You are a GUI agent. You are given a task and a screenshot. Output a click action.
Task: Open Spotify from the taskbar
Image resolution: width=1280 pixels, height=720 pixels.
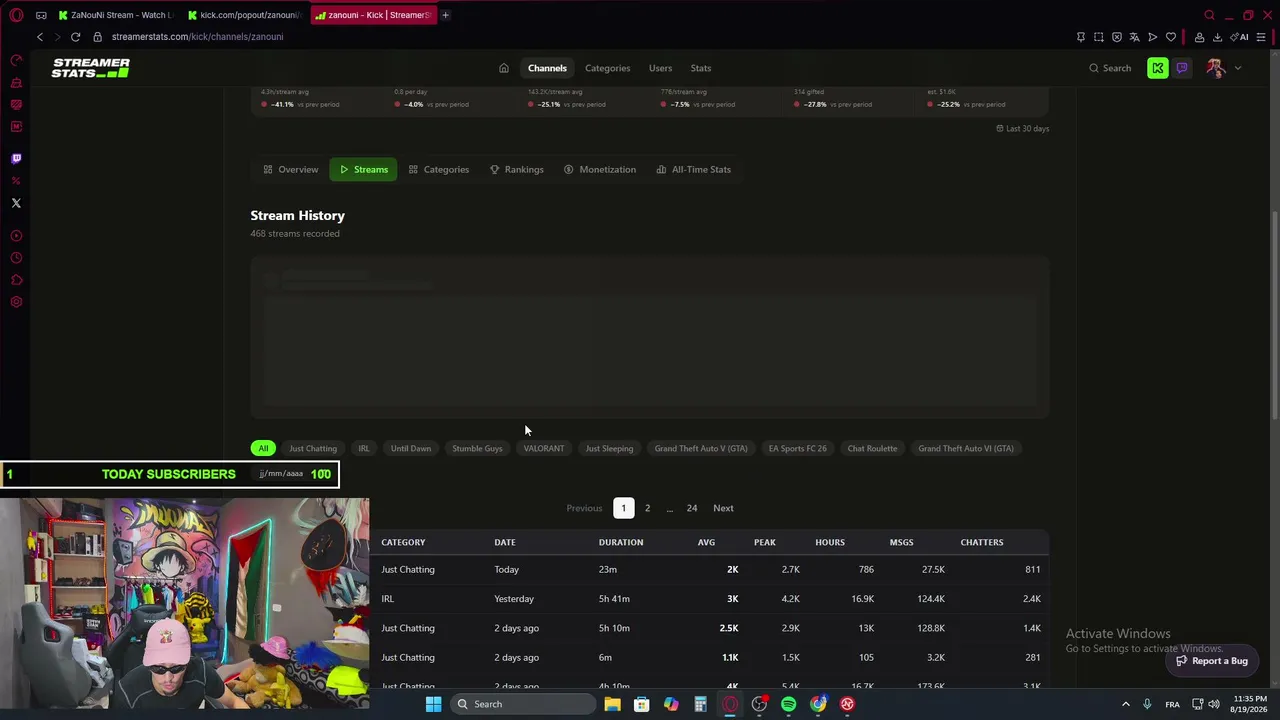[789, 704]
